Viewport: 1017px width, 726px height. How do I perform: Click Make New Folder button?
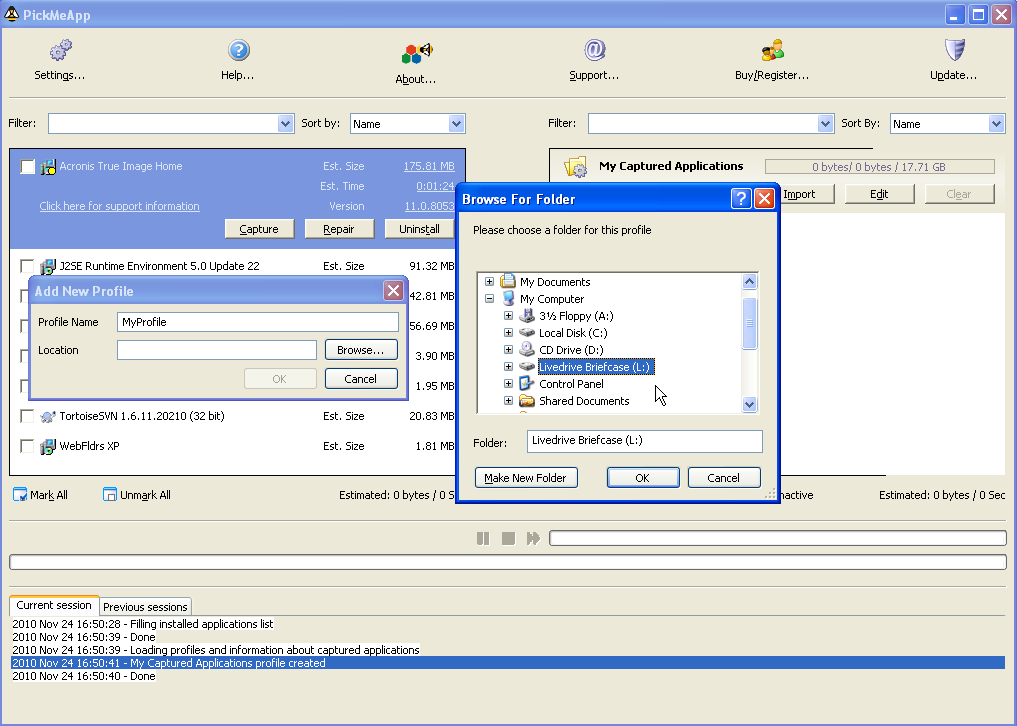526,478
